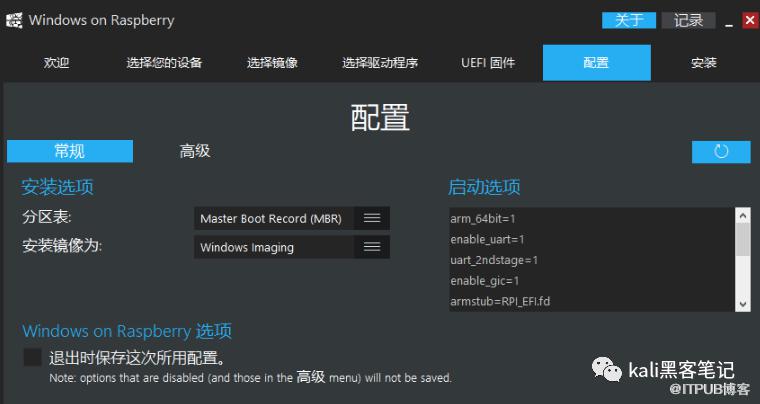Screen dimensions: 760x404
Task: Go to the 安装 tab
Action: 704,62
